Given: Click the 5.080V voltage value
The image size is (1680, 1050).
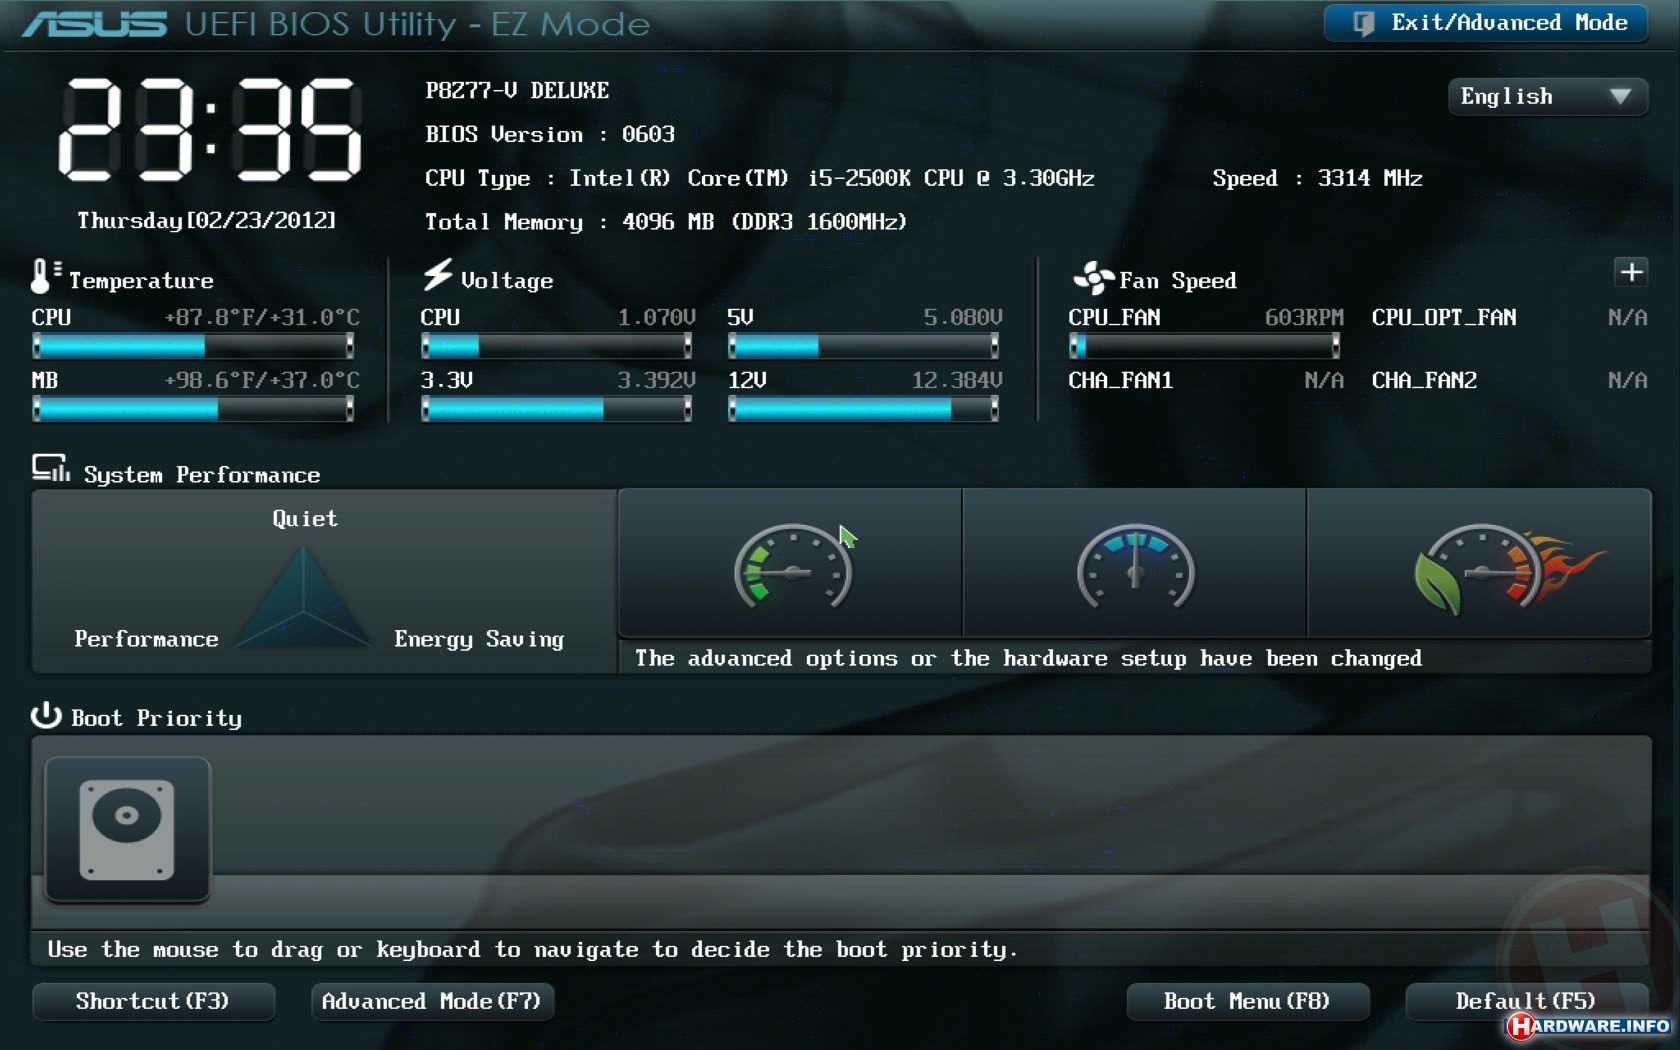Looking at the screenshot, I should click(x=963, y=317).
